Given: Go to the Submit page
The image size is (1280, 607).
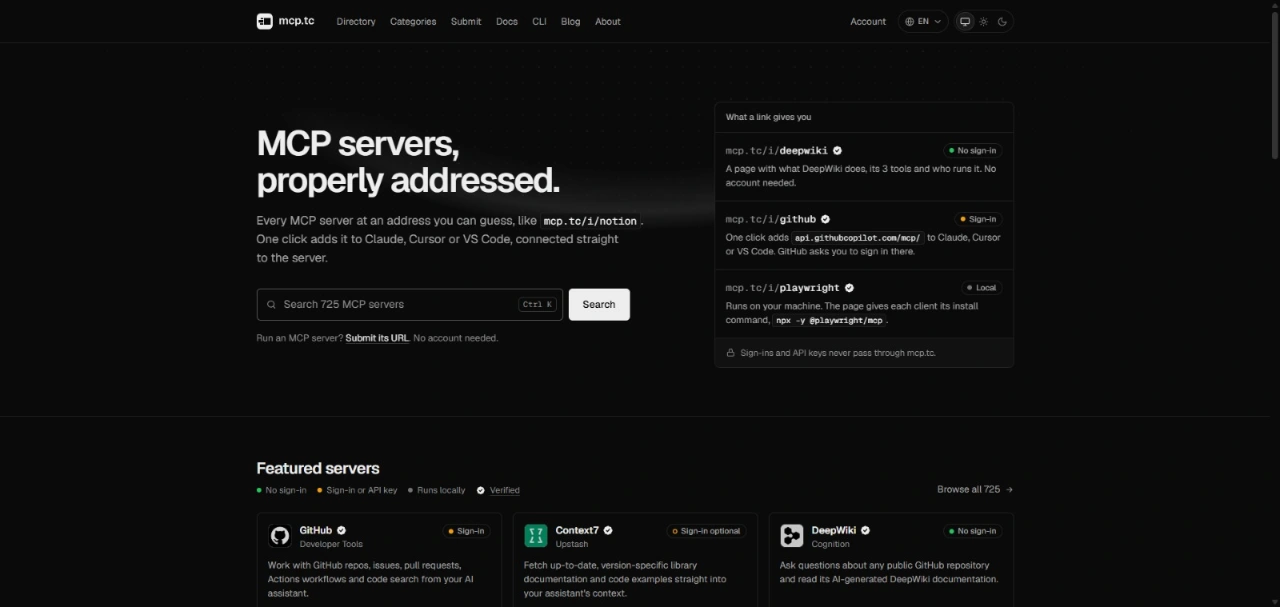Looking at the screenshot, I should click(x=466, y=21).
